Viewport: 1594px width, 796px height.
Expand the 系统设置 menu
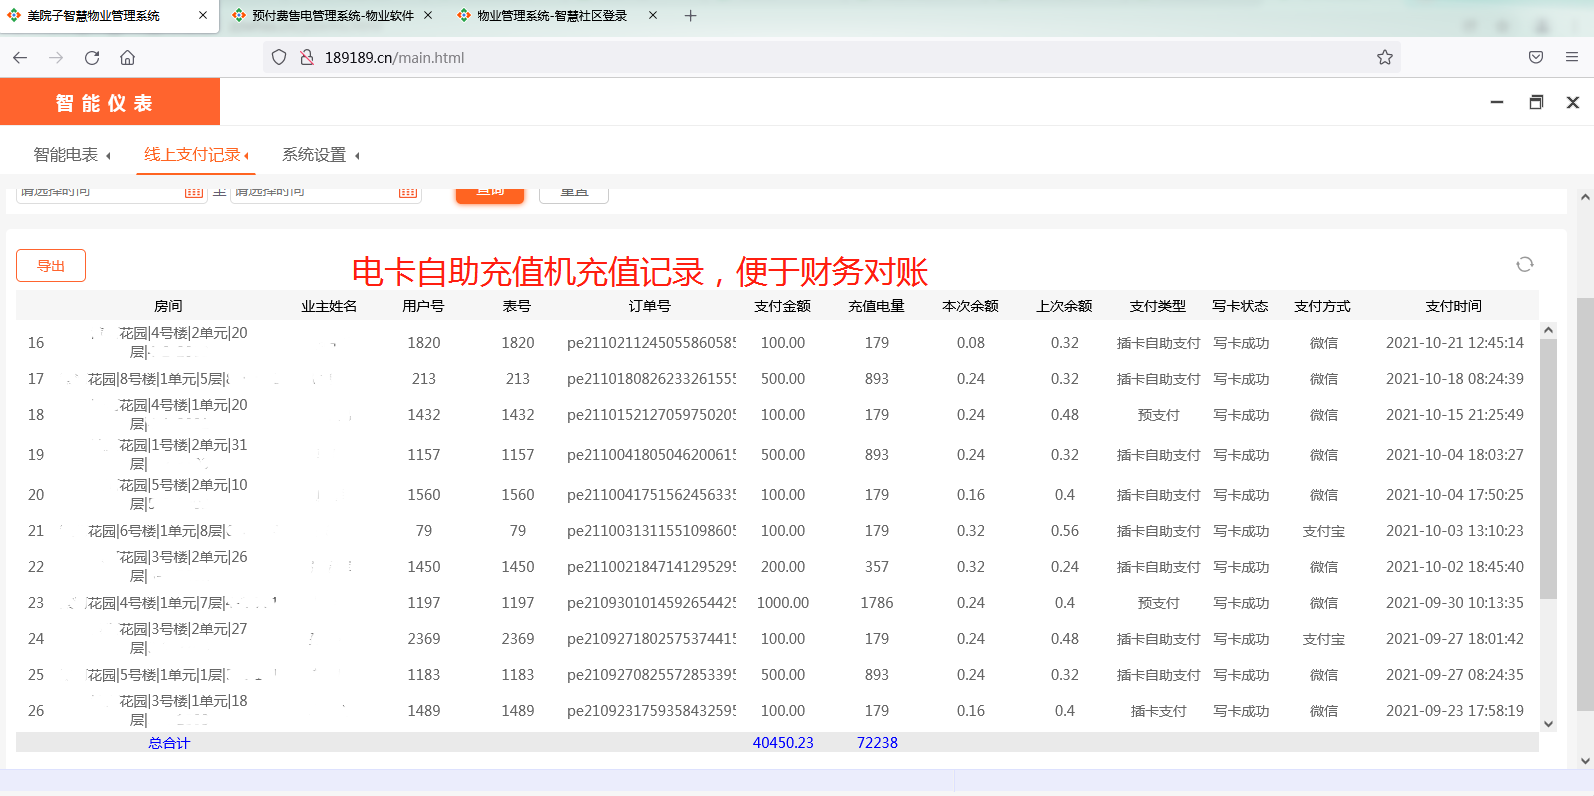tap(320, 155)
